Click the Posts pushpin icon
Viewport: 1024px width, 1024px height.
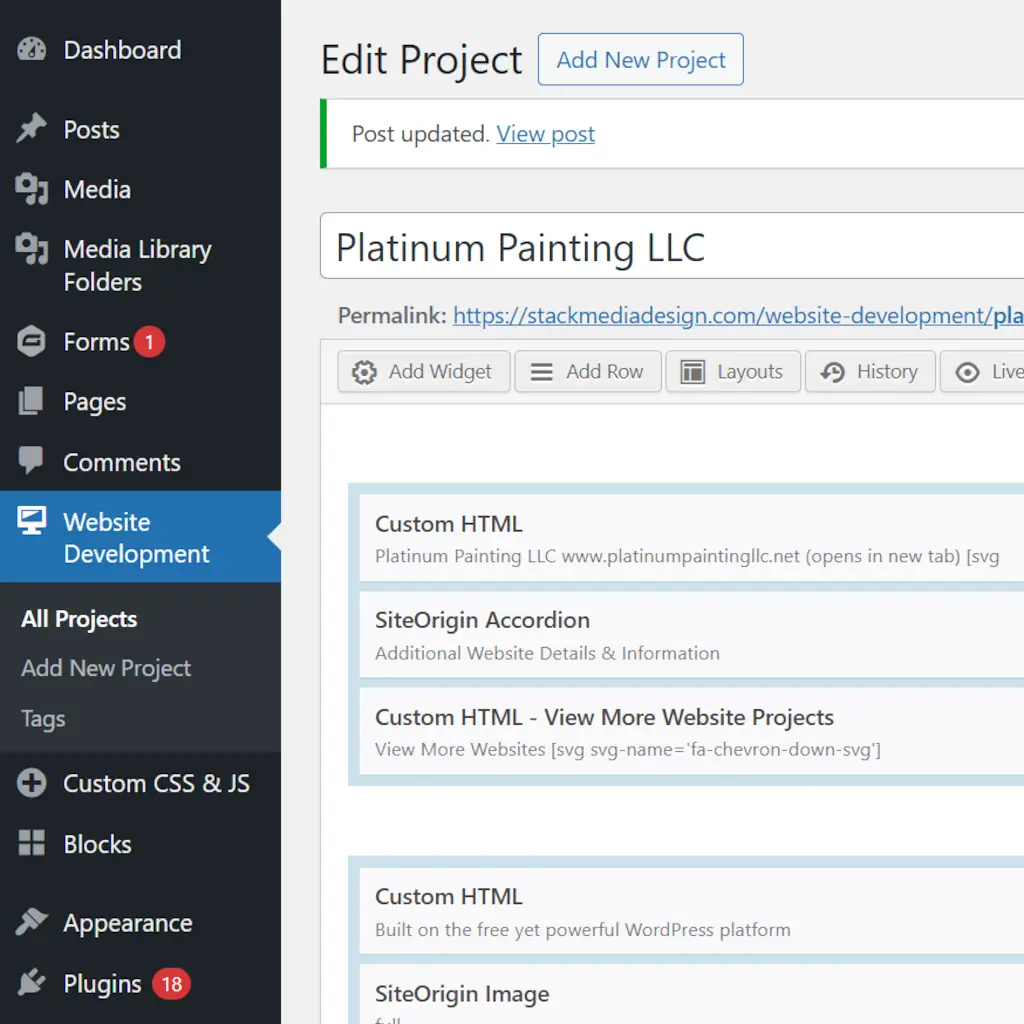tap(31, 128)
